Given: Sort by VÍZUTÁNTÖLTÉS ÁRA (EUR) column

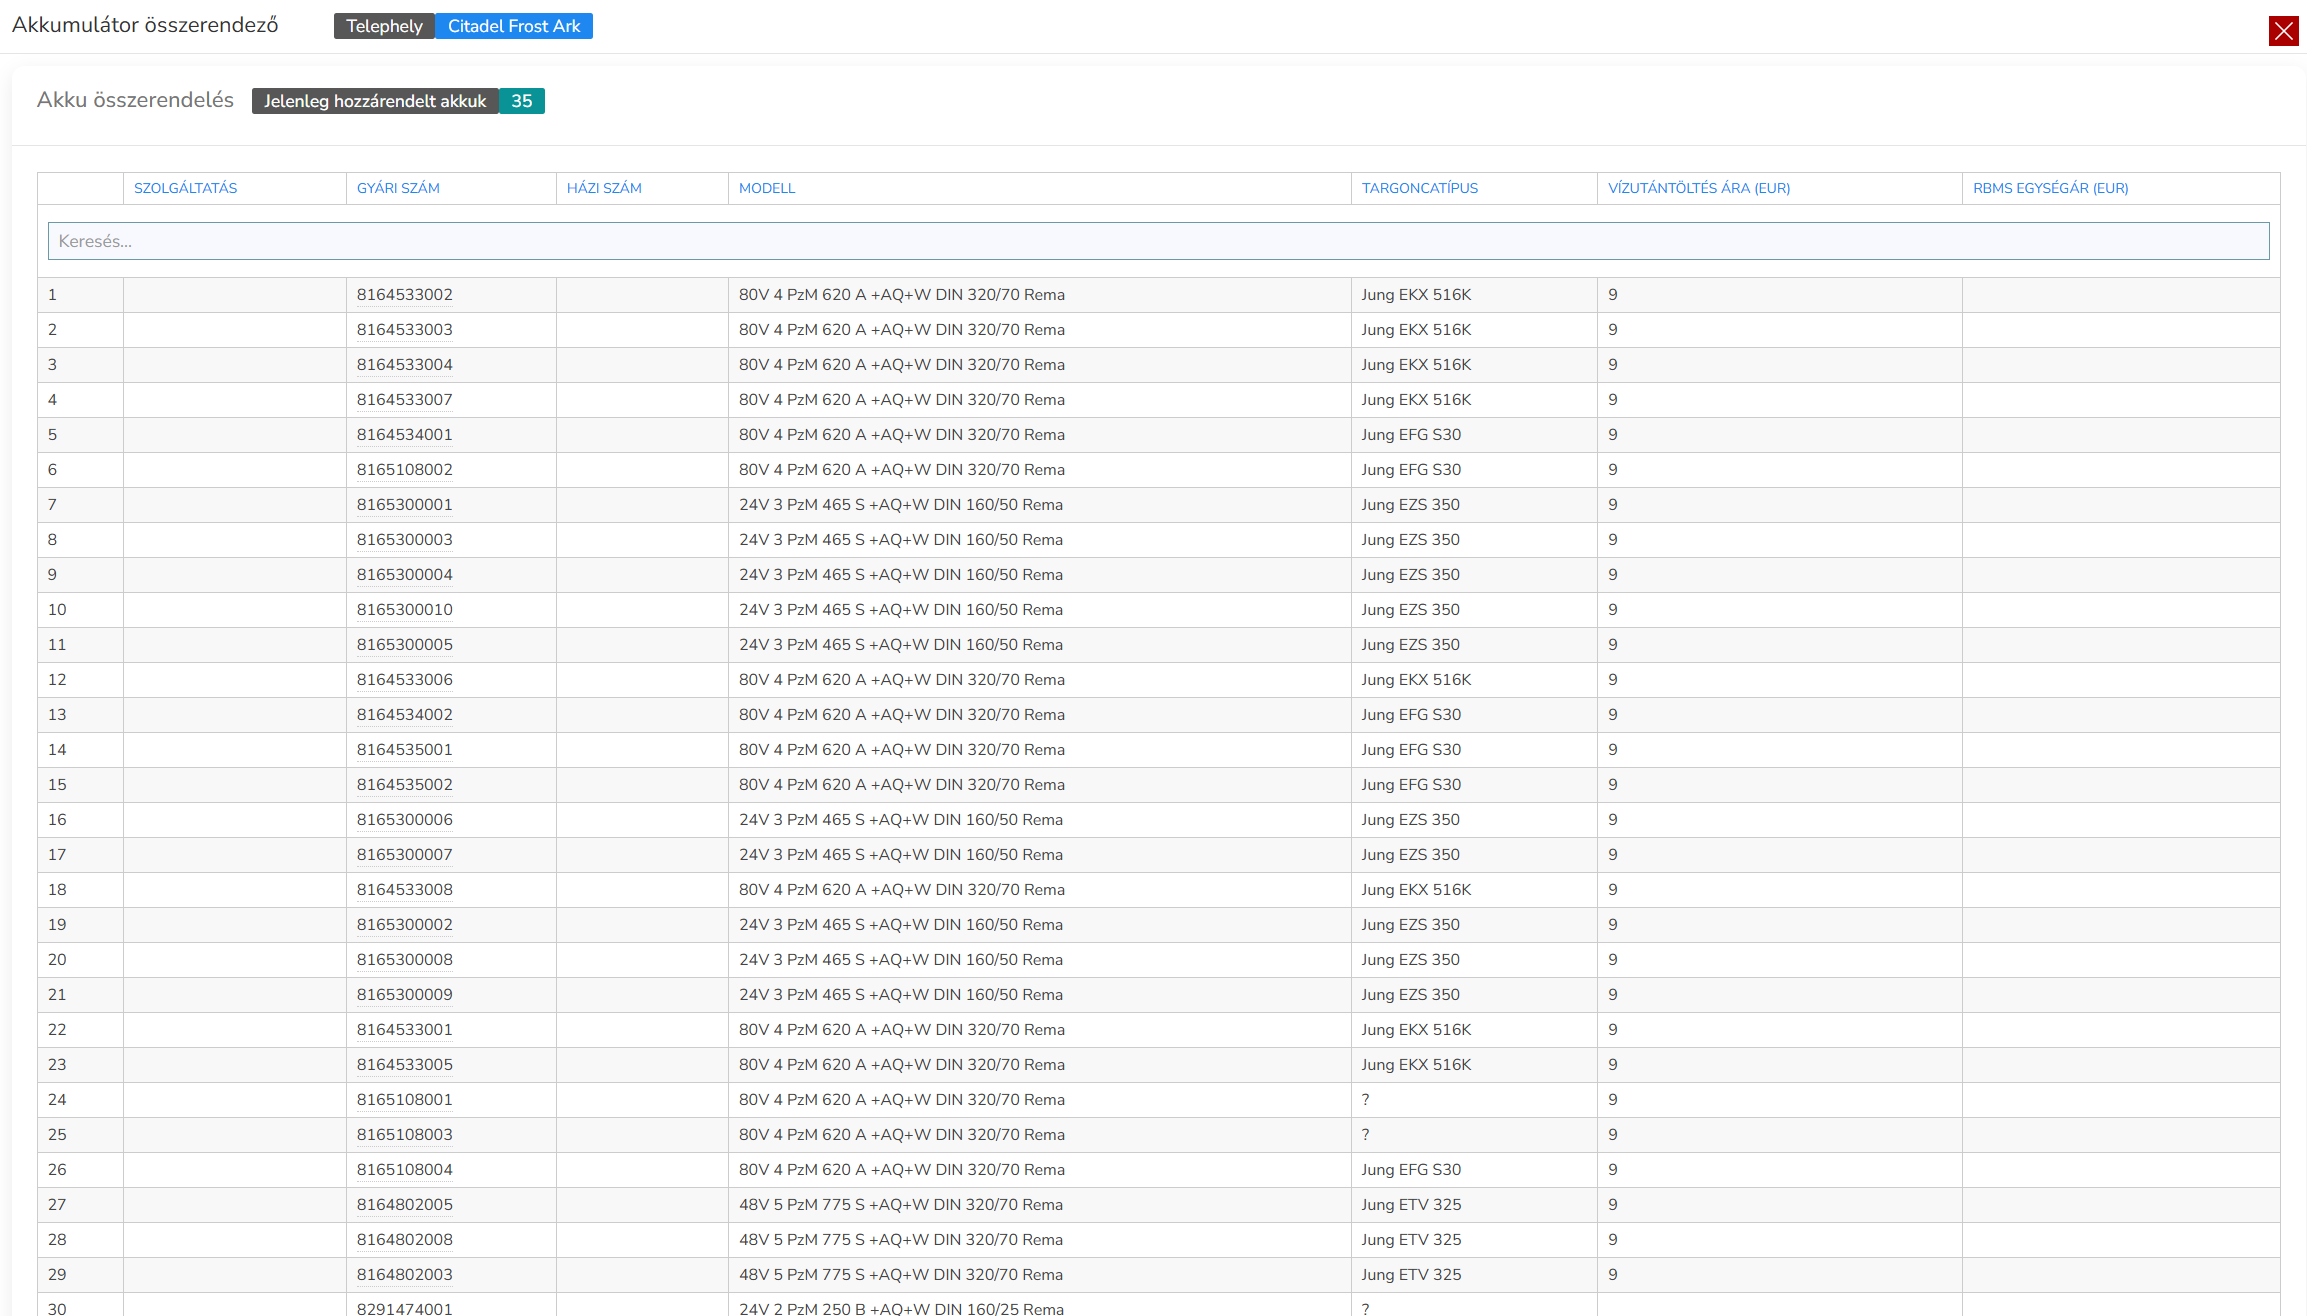Looking at the screenshot, I should 1698,188.
